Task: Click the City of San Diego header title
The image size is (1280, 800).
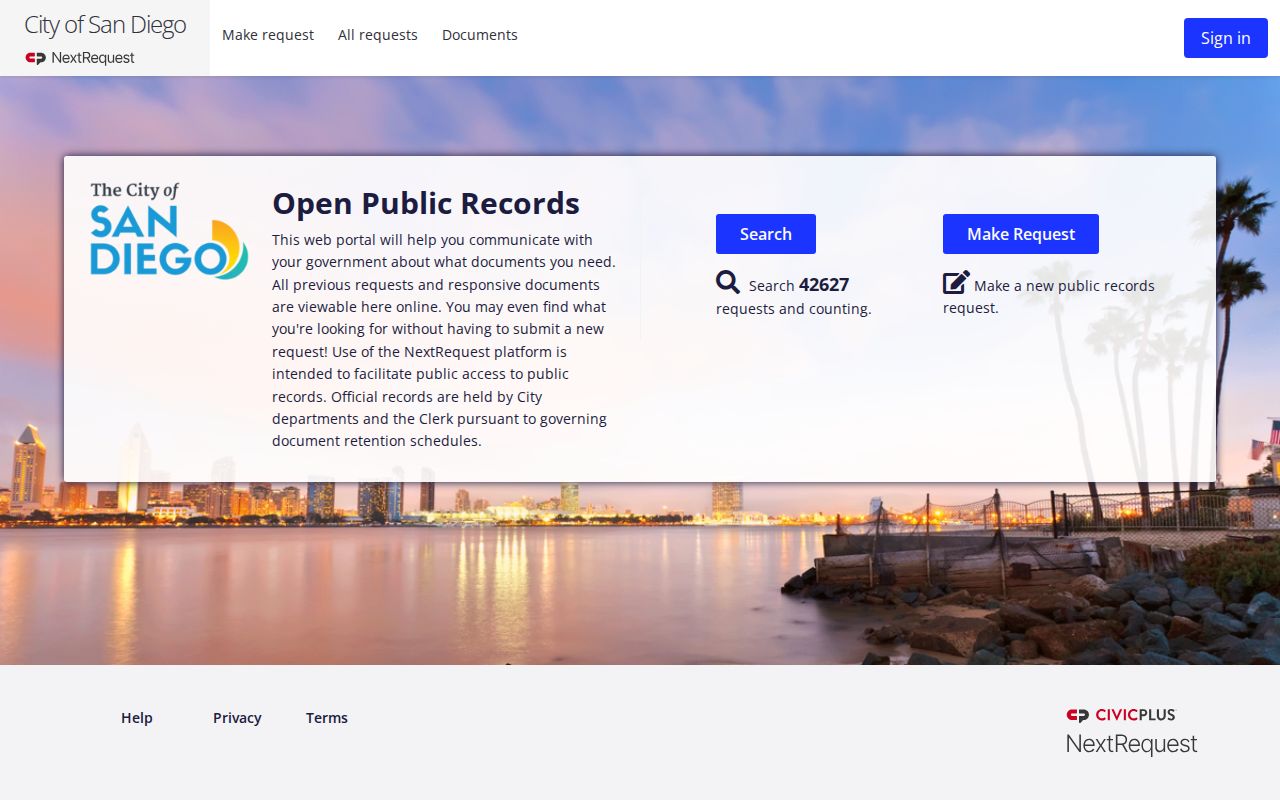Action: click(105, 25)
